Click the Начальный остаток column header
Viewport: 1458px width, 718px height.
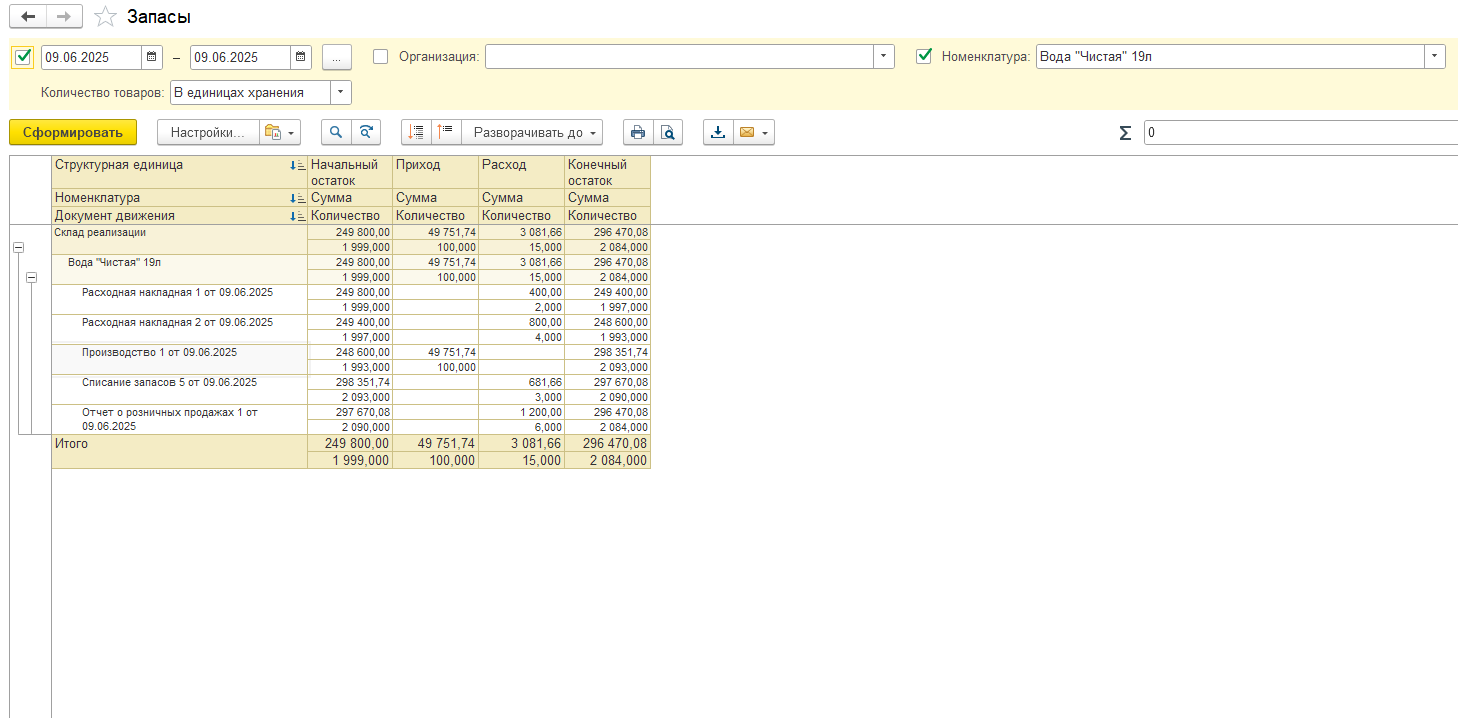click(x=350, y=172)
